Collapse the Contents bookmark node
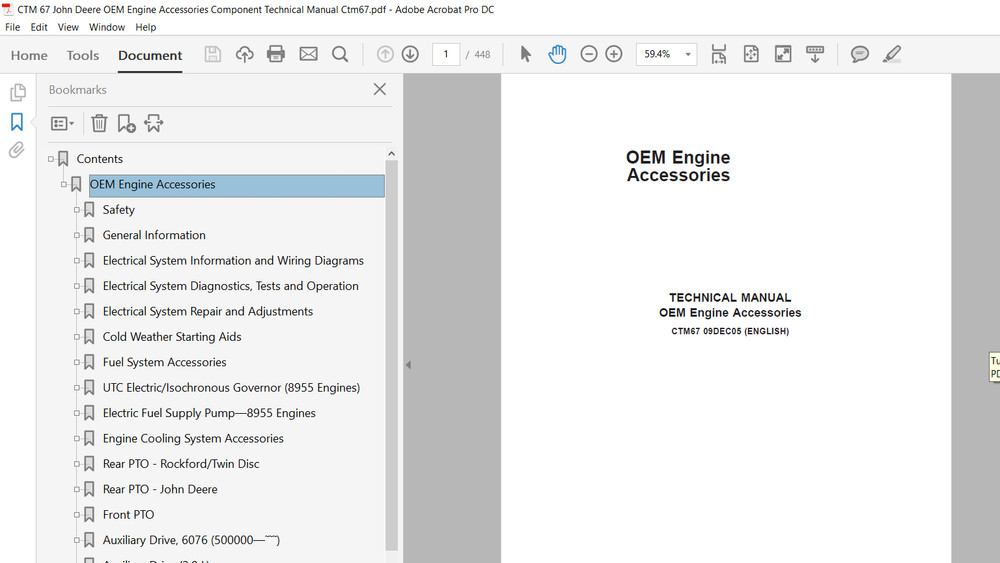The width and height of the screenshot is (1000, 563). [50, 159]
